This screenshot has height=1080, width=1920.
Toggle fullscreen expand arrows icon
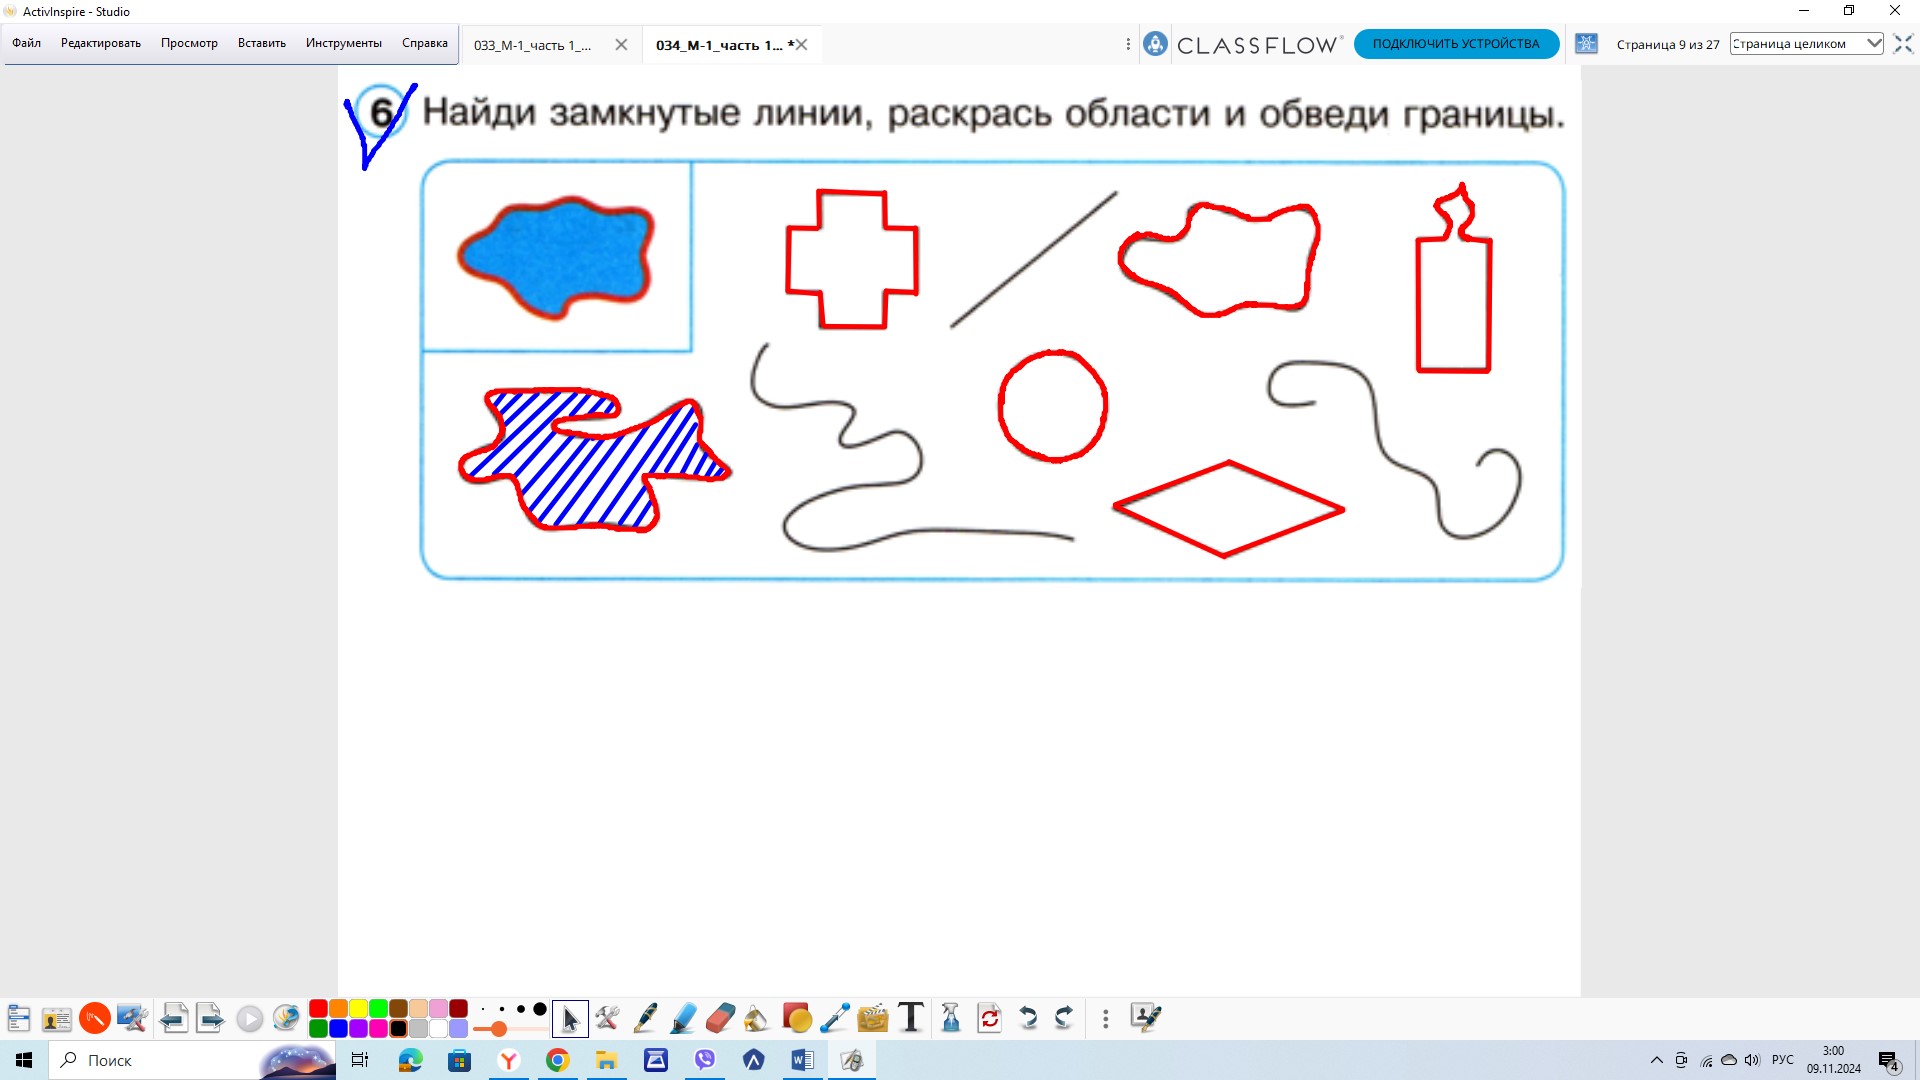click(1902, 44)
